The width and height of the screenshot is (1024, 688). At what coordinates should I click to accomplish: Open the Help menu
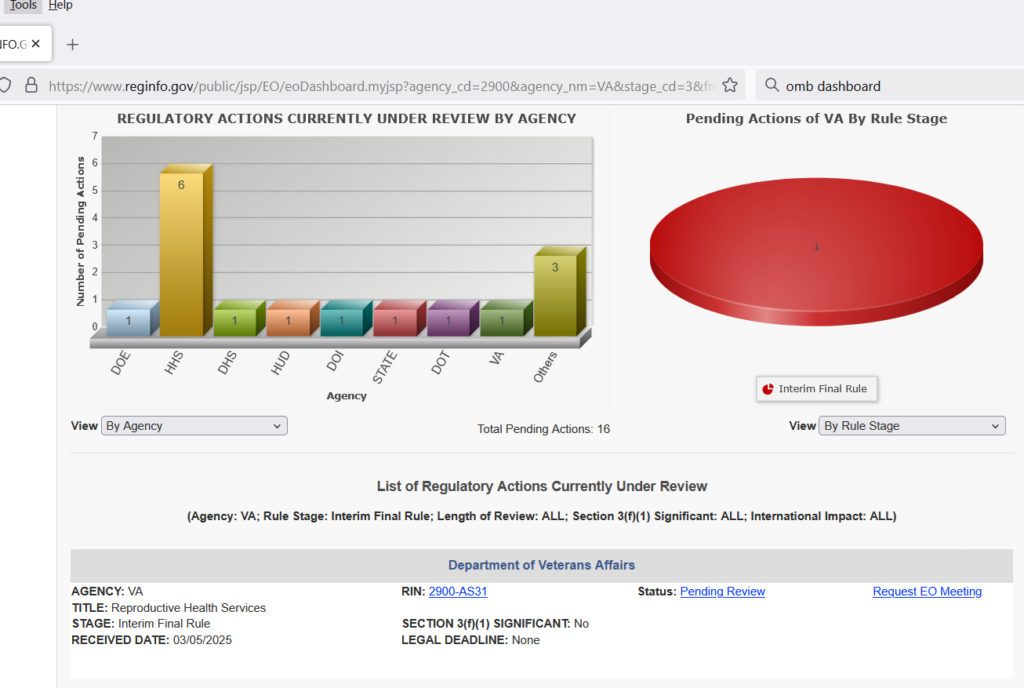pos(60,5)
